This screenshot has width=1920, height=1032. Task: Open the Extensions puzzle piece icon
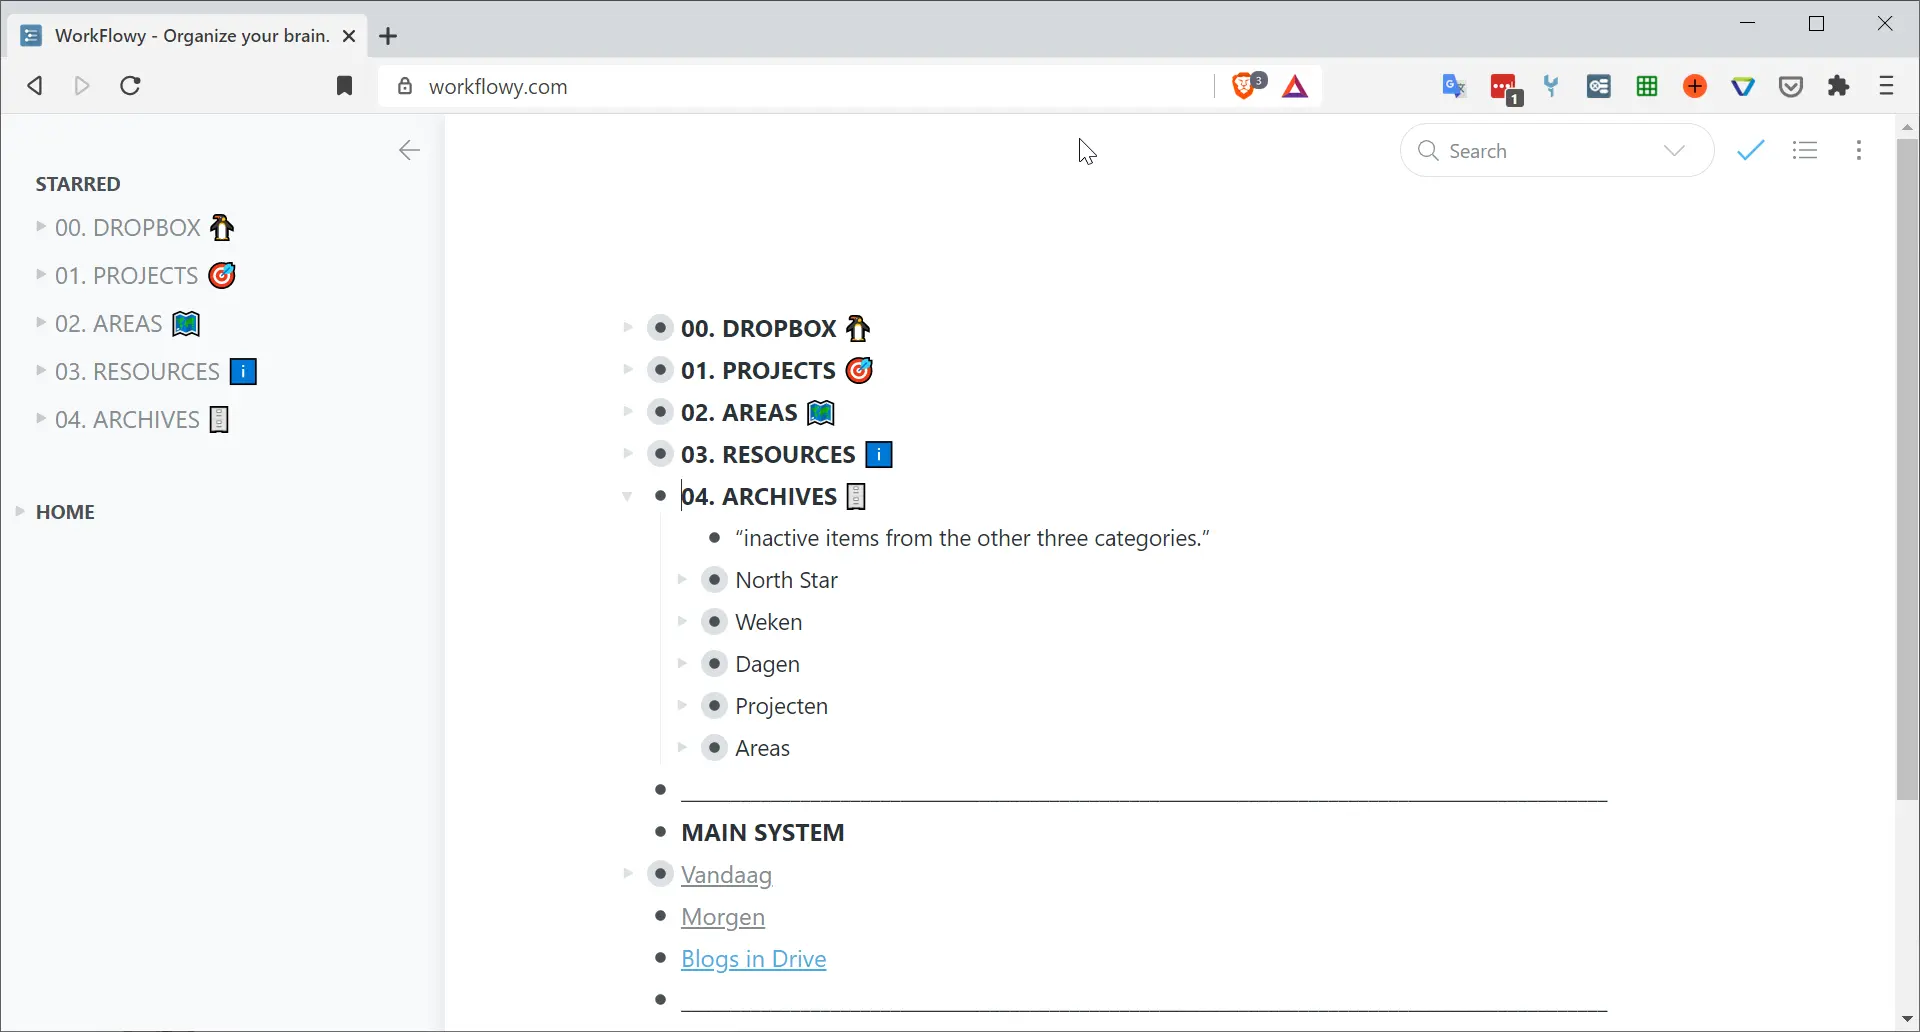(1840, 86)
